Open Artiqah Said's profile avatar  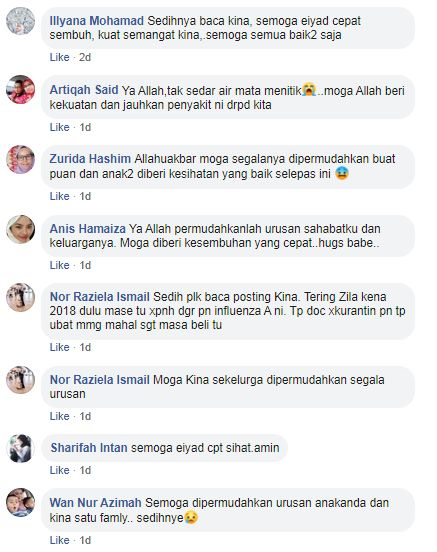[x=21, y=90]
